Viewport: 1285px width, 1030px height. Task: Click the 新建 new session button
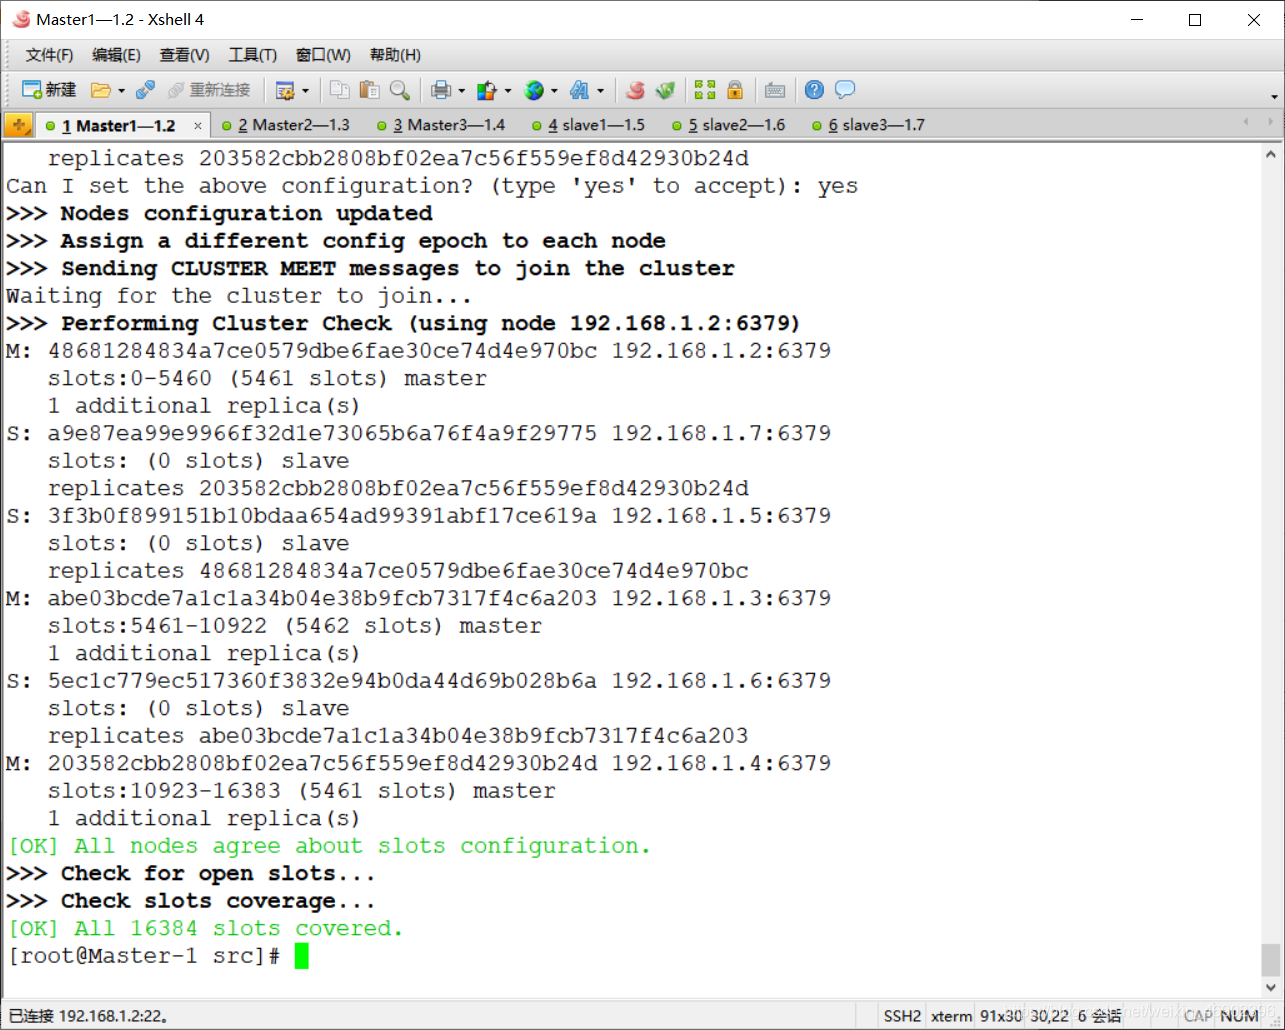coord(49,90)
